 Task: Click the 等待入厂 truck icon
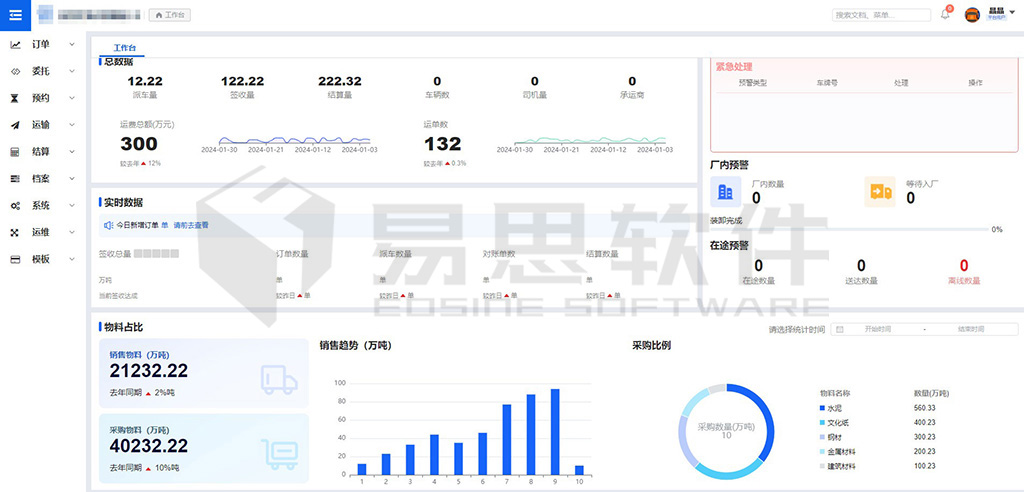pos(880,192)
